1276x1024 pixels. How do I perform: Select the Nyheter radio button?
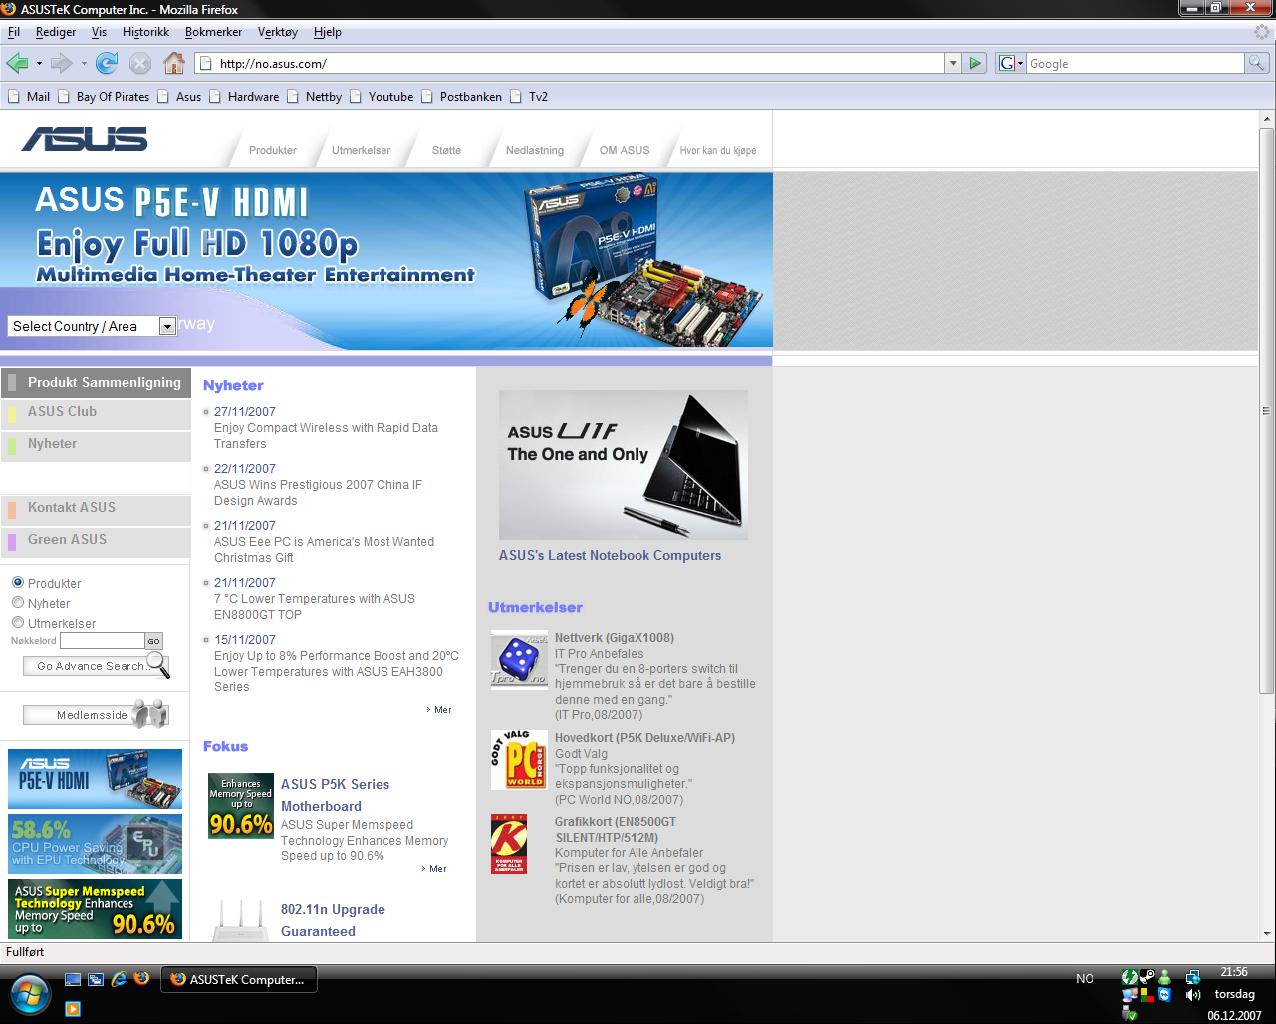18,602
